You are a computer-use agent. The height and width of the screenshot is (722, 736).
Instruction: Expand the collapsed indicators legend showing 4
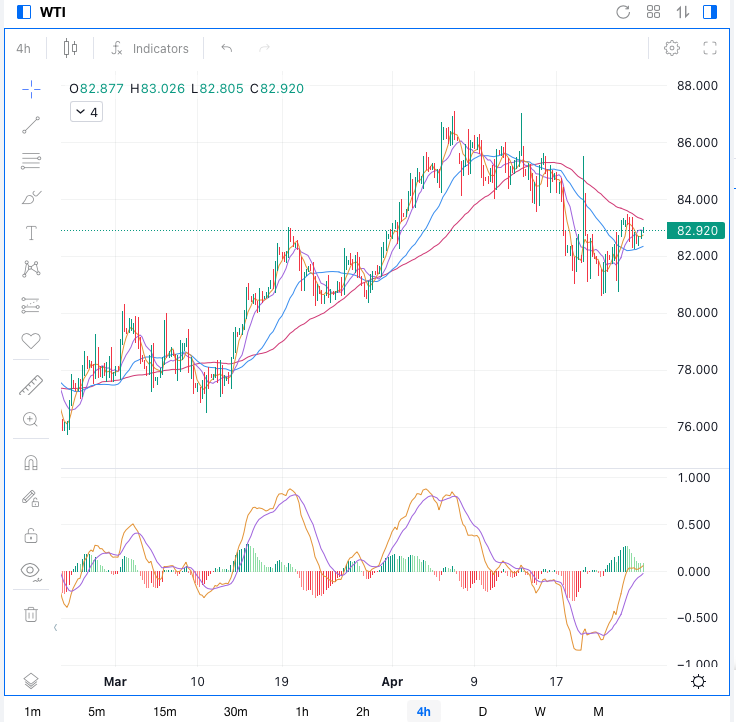[85, 112]
